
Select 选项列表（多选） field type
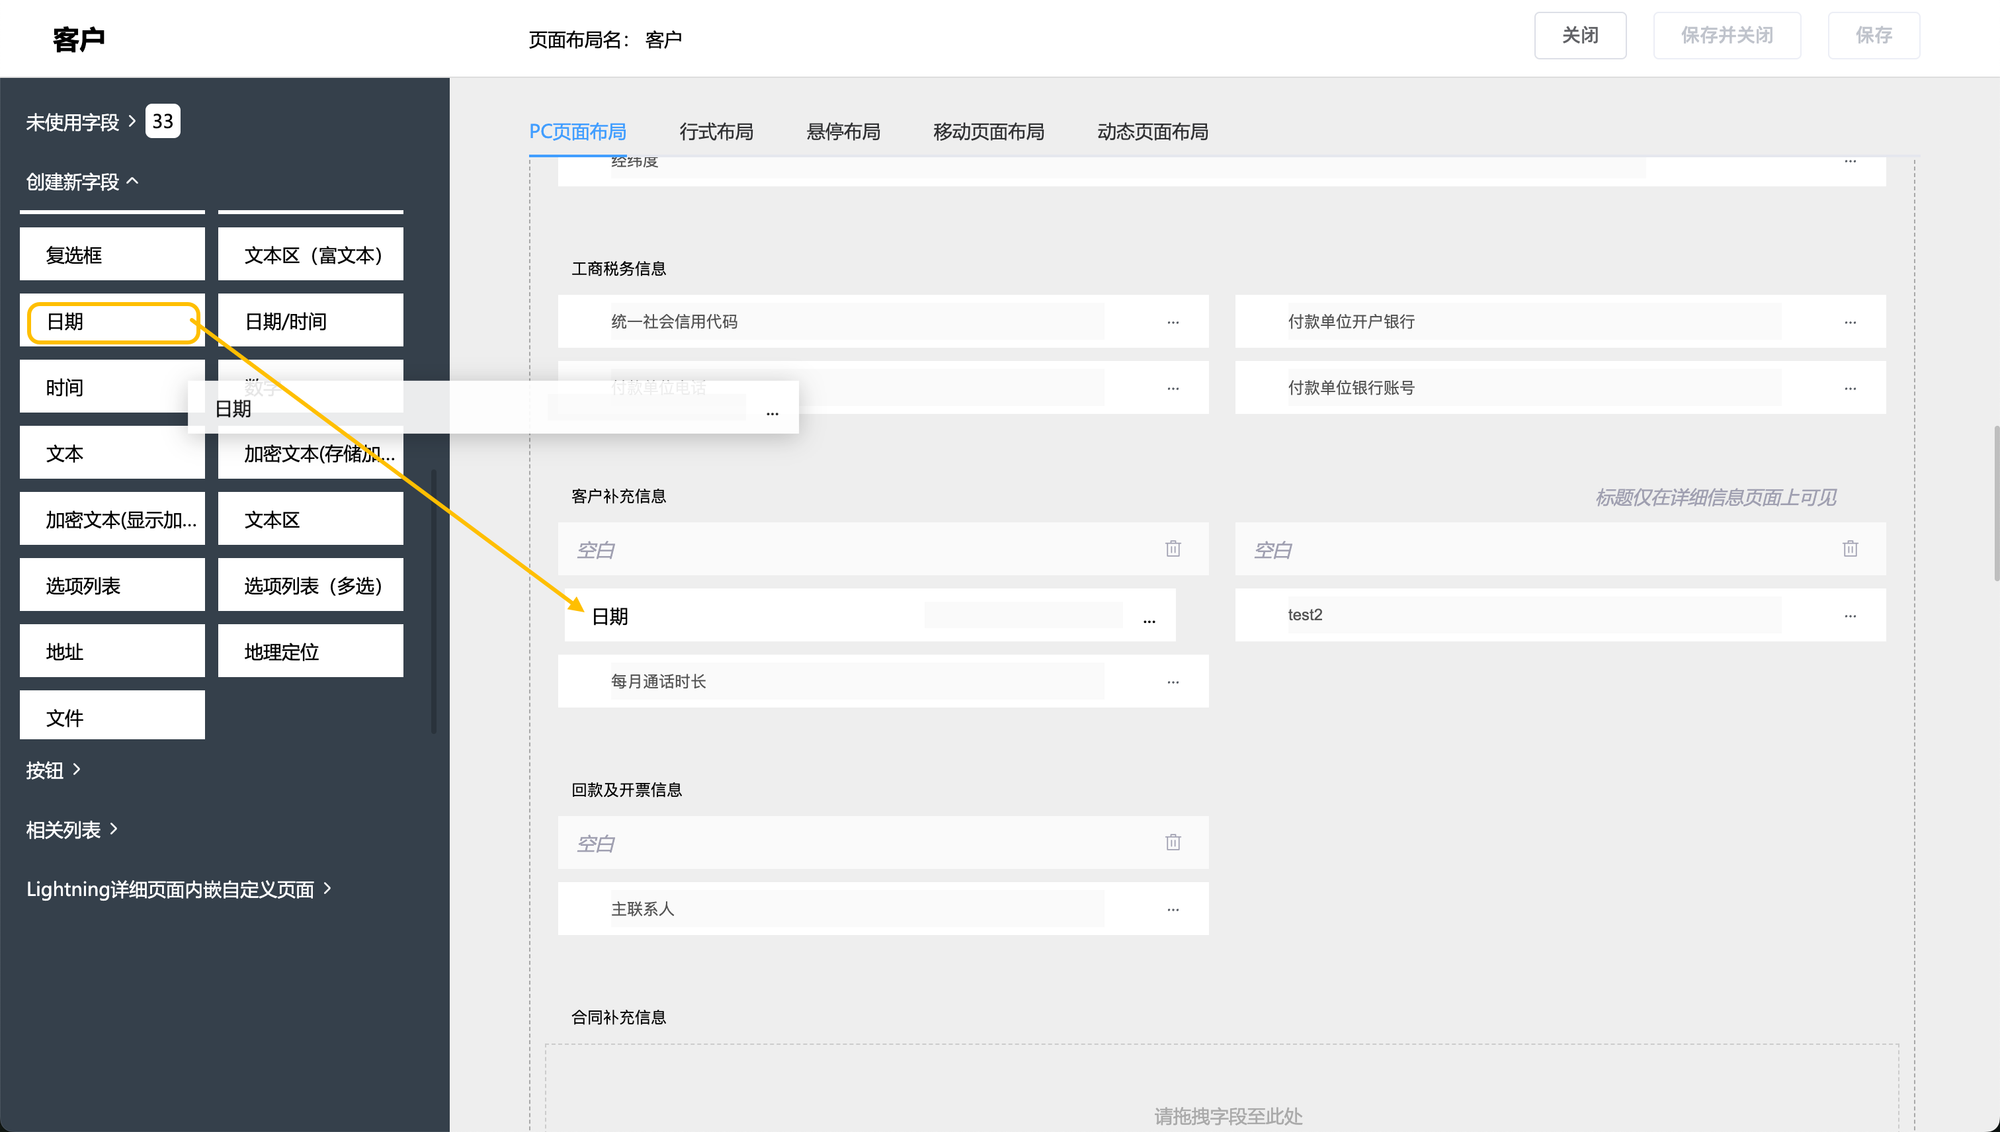coord(311,586)
